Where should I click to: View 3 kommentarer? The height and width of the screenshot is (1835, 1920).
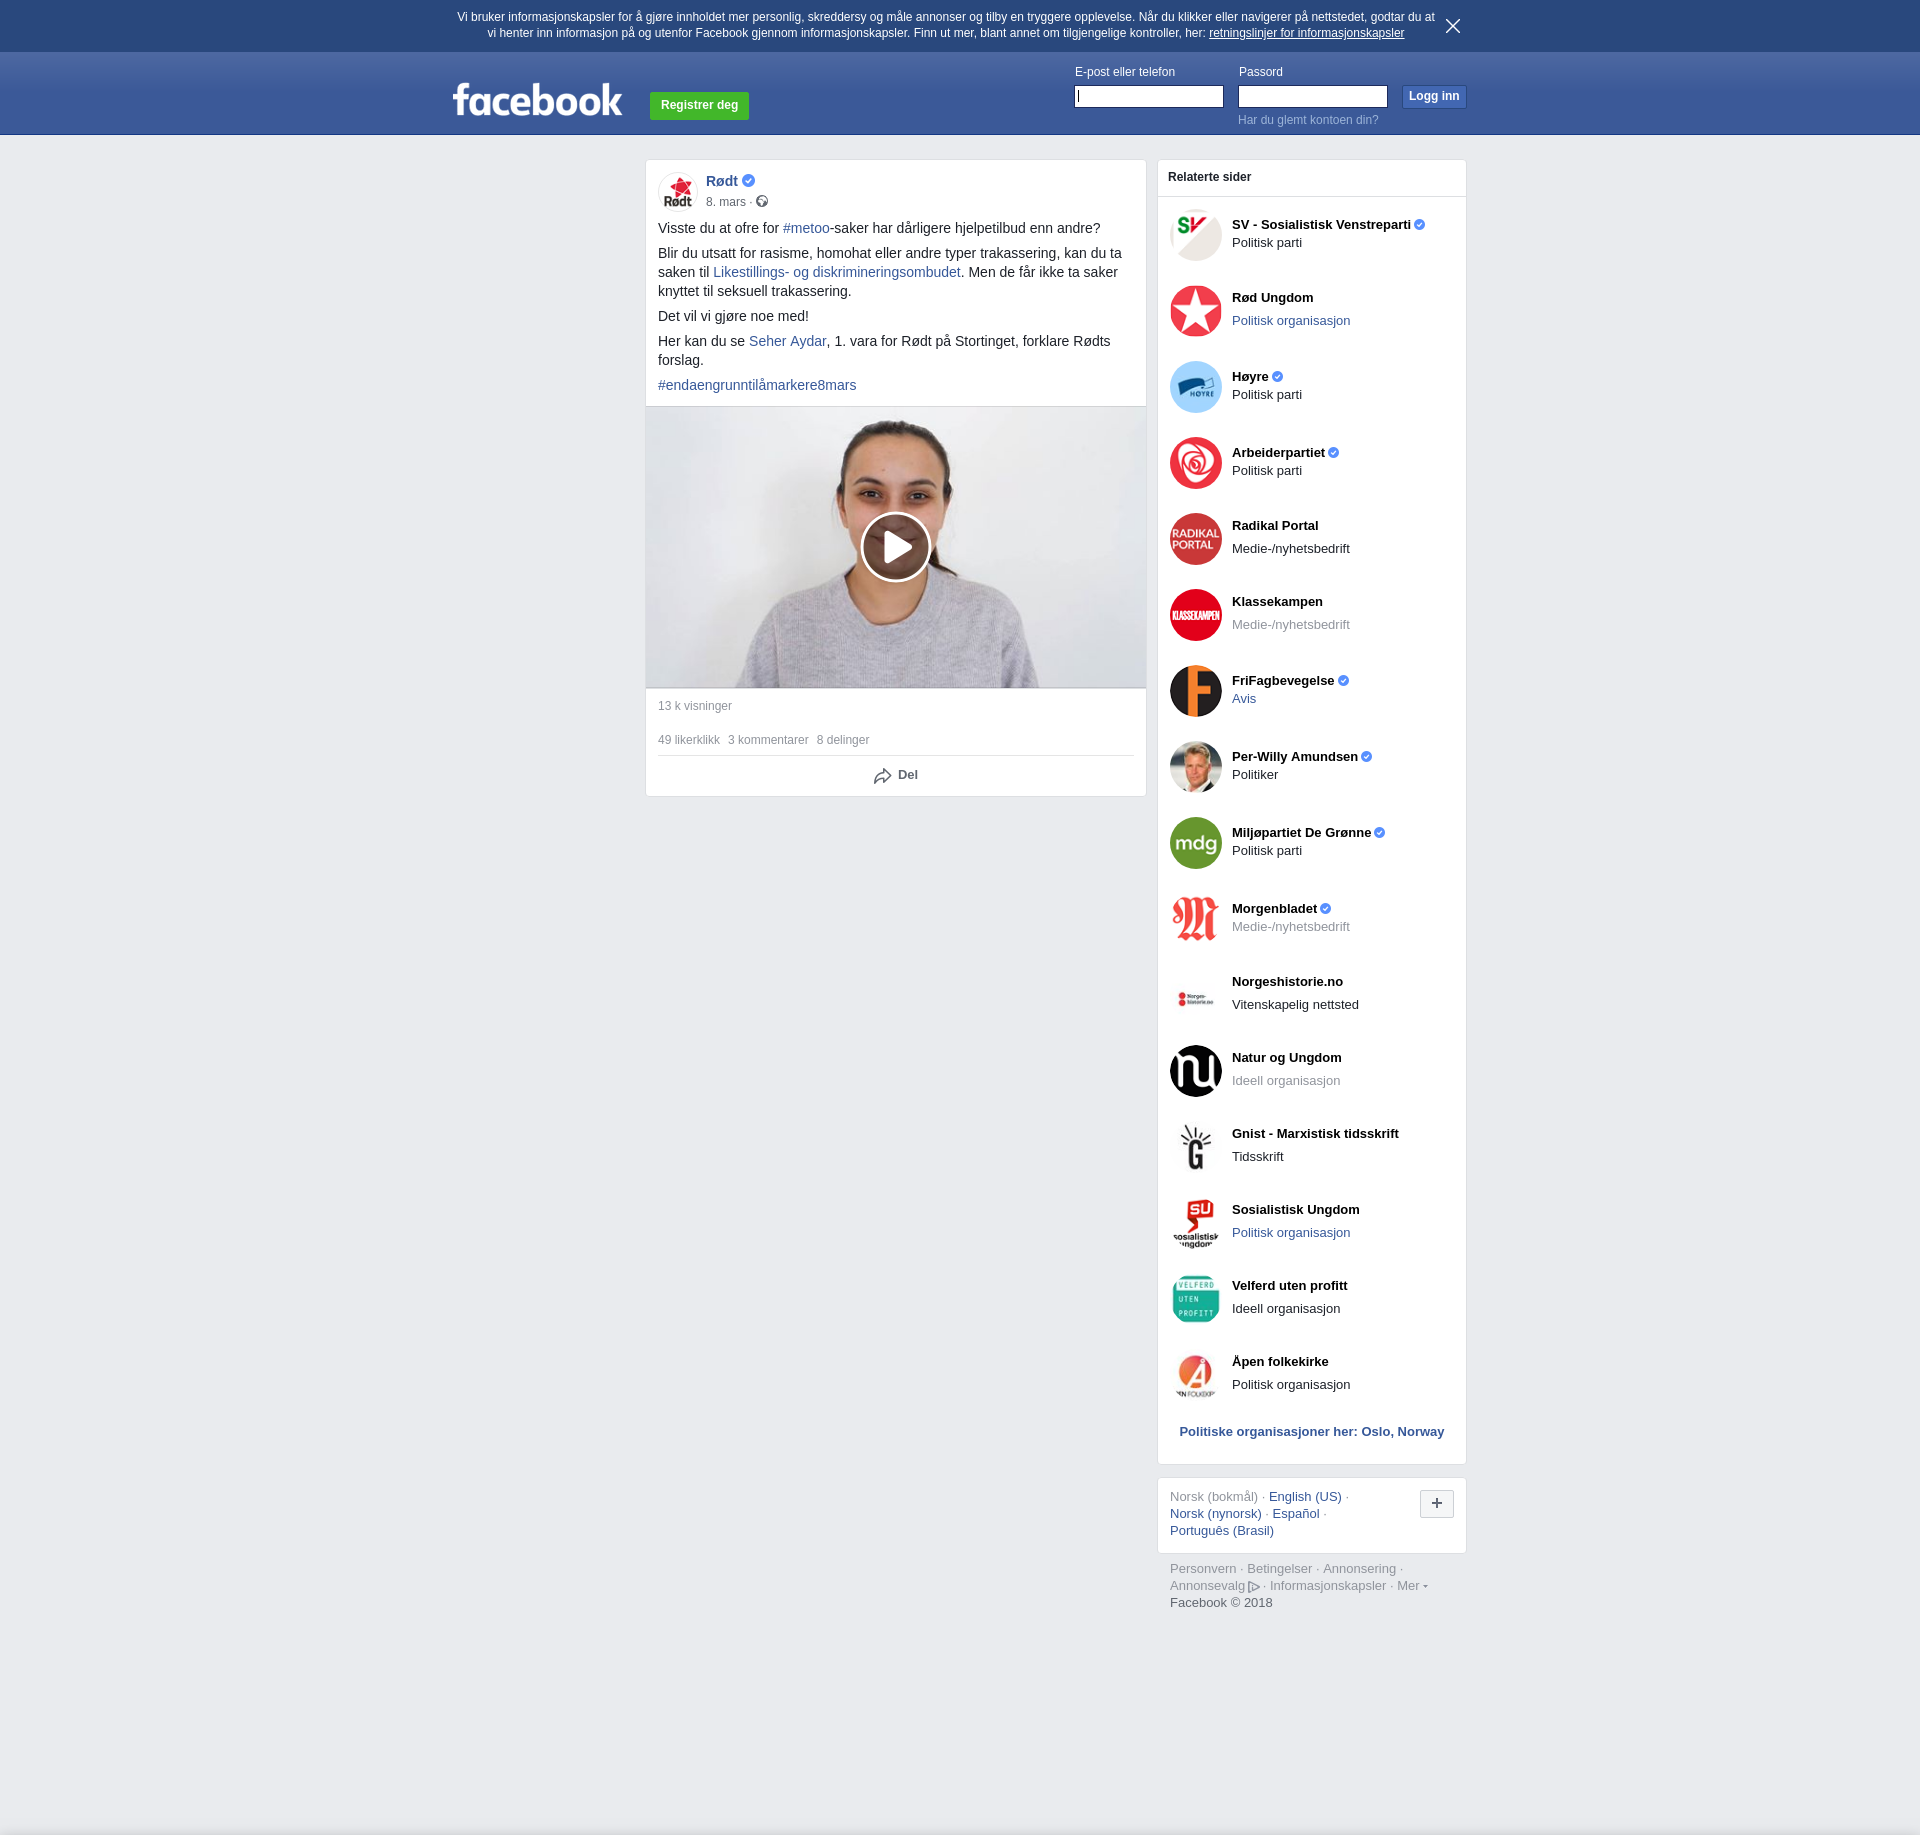point(768,740)
